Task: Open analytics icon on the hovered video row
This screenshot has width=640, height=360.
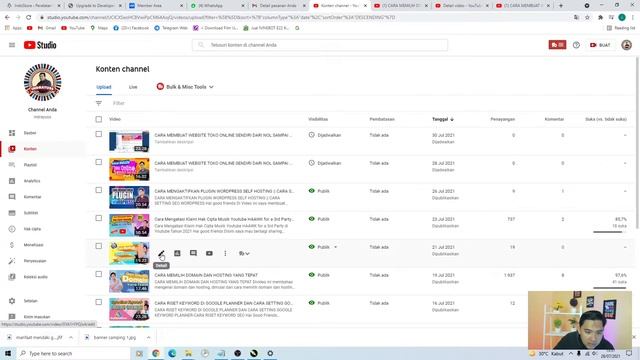Action: 177,253
